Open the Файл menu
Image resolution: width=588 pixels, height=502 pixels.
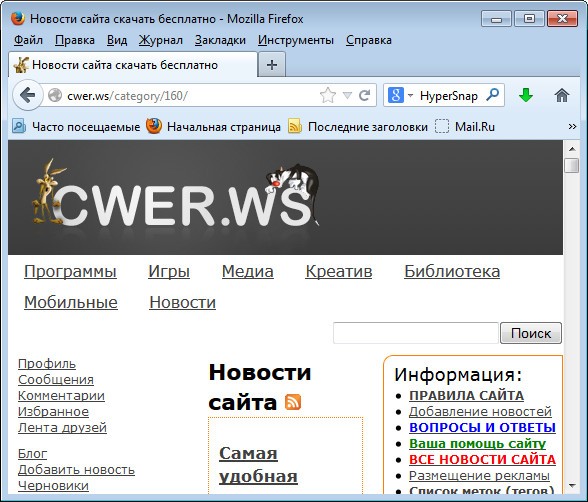[28, 40]
